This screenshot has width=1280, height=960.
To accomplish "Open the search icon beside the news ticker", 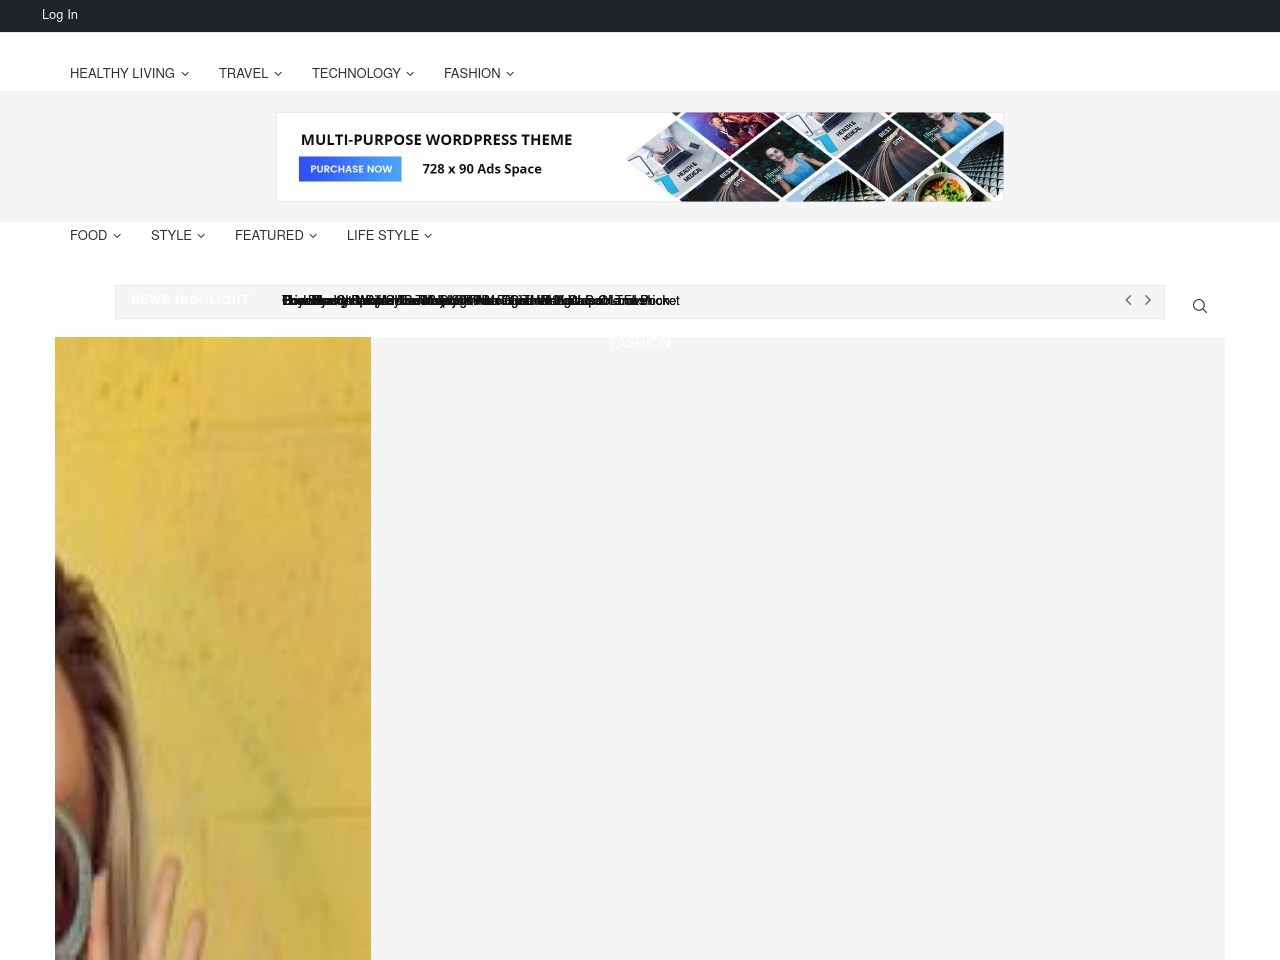I will 1200,306.
